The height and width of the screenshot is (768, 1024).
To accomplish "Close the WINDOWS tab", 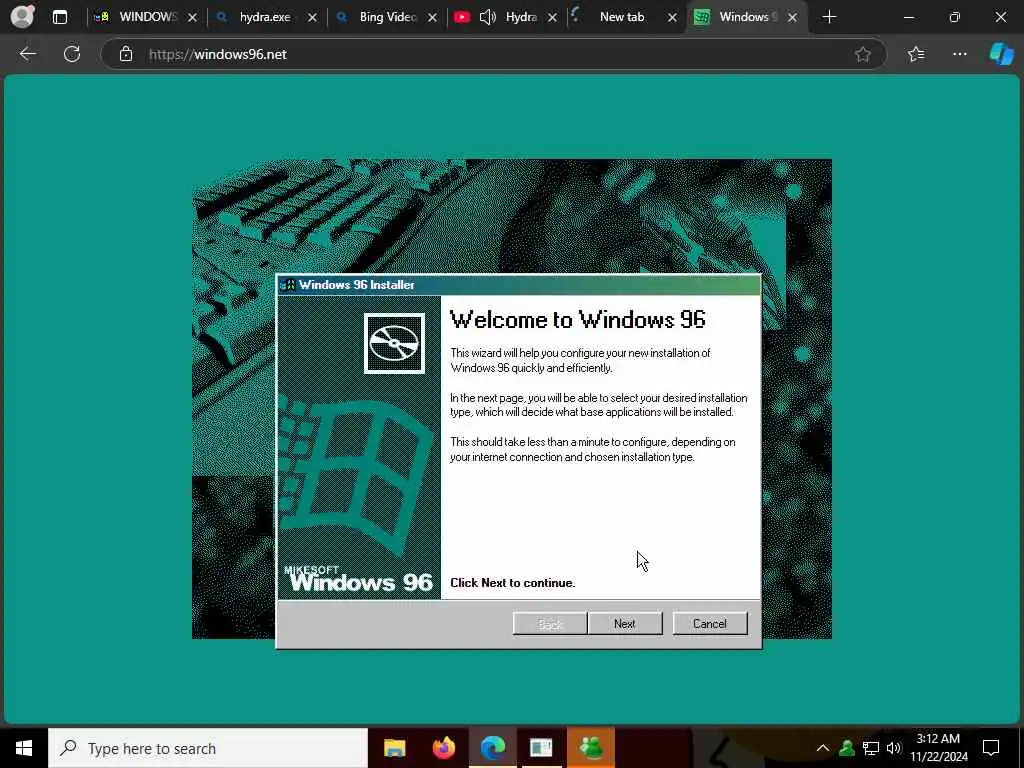I will 192,18.
